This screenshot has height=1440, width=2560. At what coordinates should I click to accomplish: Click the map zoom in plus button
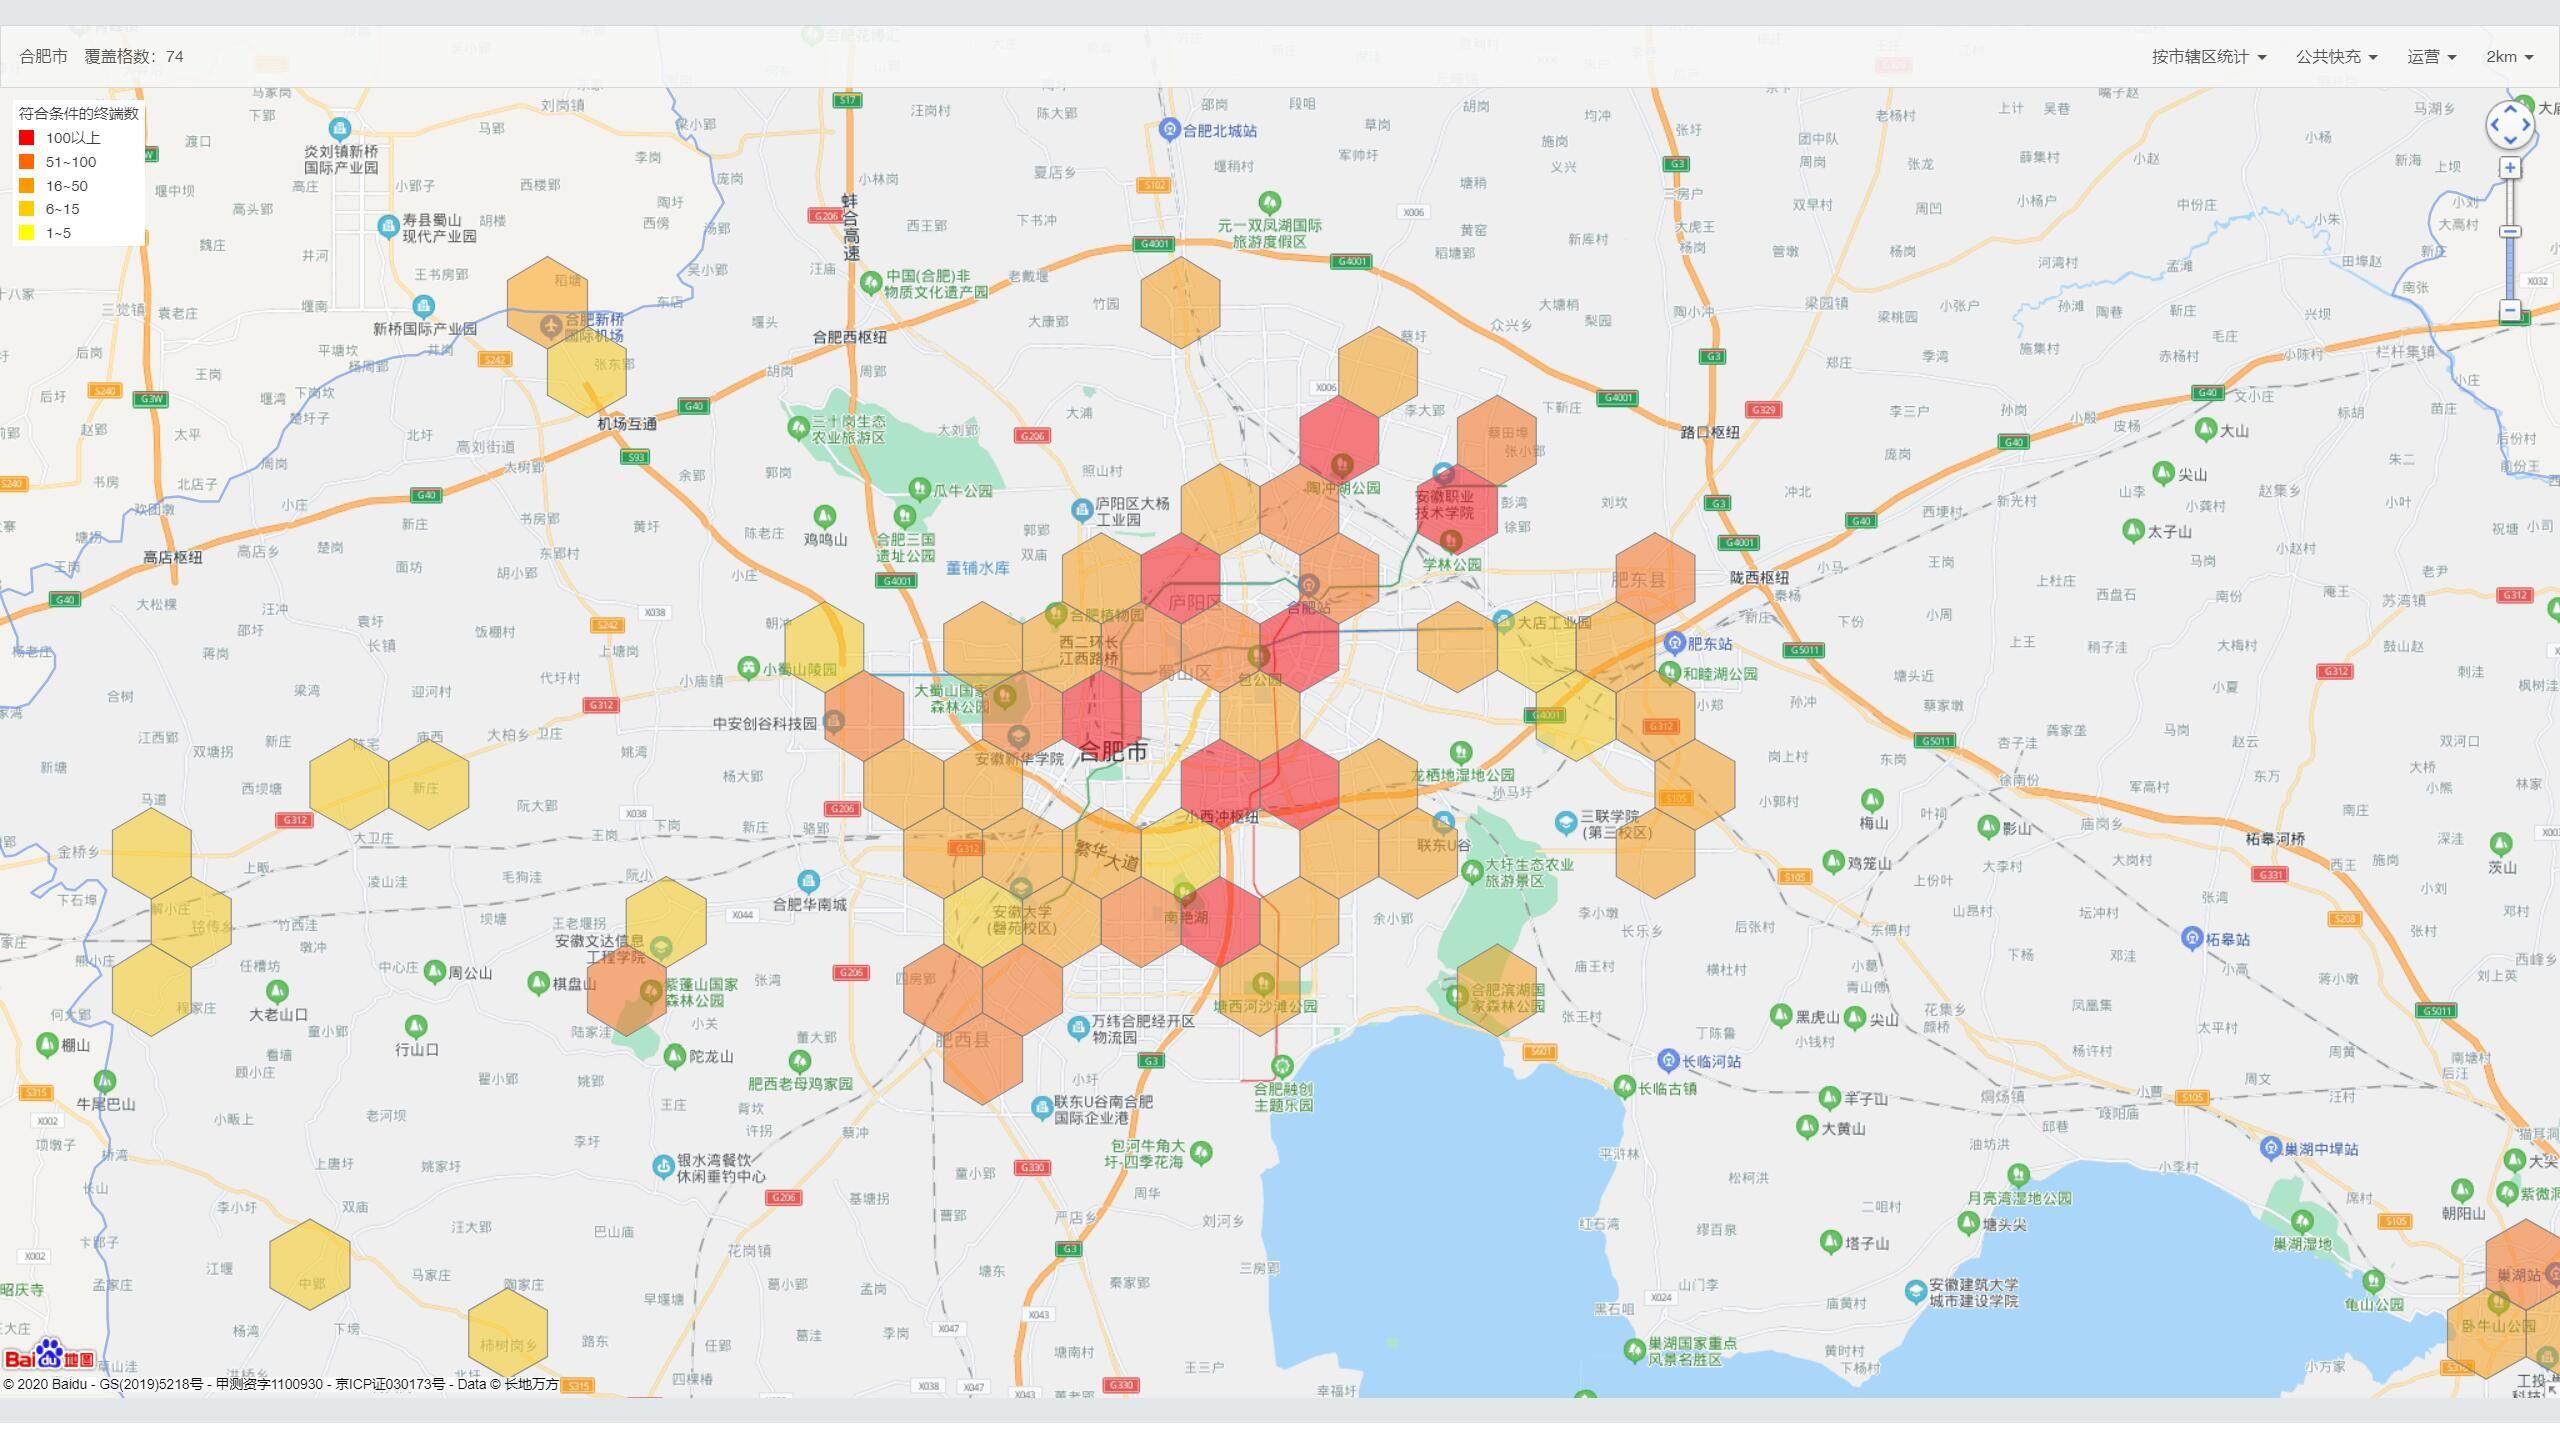coord(2510,168)
